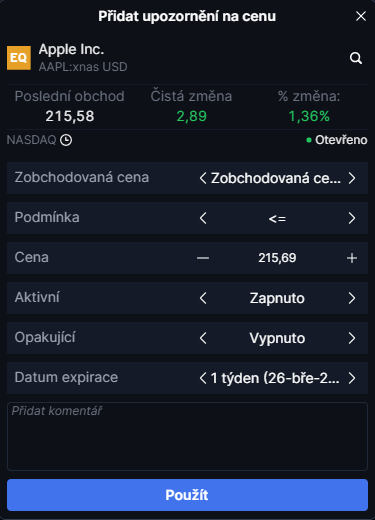The image size is (375, 520).
Task: Decrease price with the minus icon
Action: (x=203, y=258)
